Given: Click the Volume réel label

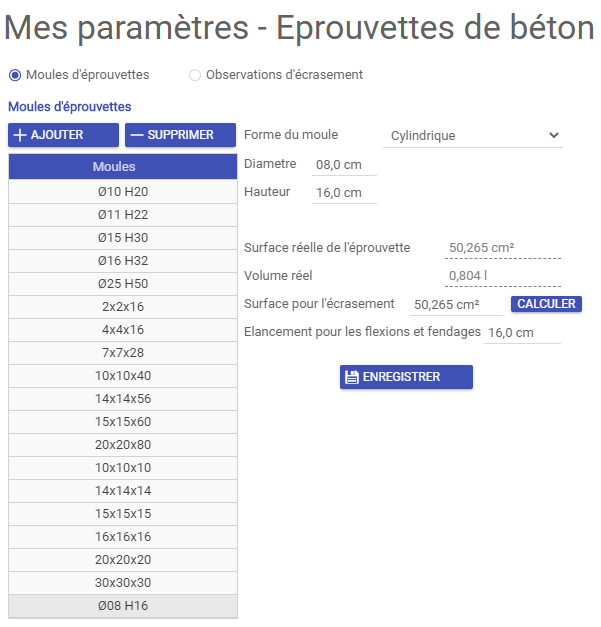Looking at the screenshot, I should (x=278, y=276).
